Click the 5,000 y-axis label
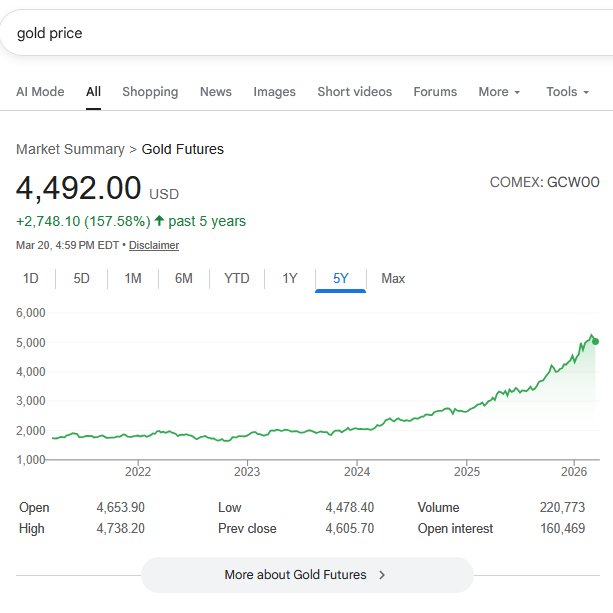 tap(31, 342)
